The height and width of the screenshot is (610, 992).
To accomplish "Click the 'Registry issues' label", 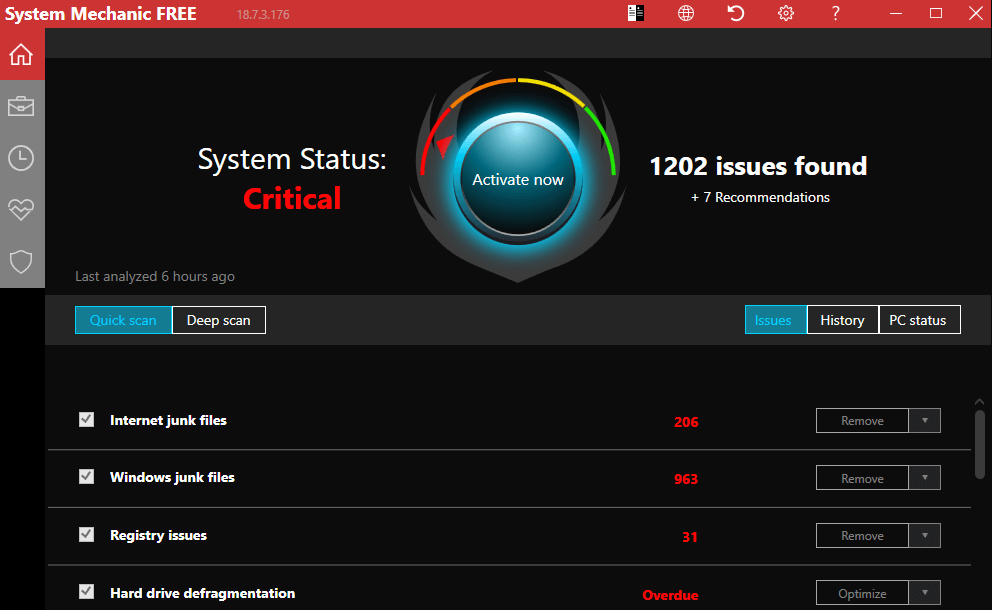I will (x=158, y=535).
